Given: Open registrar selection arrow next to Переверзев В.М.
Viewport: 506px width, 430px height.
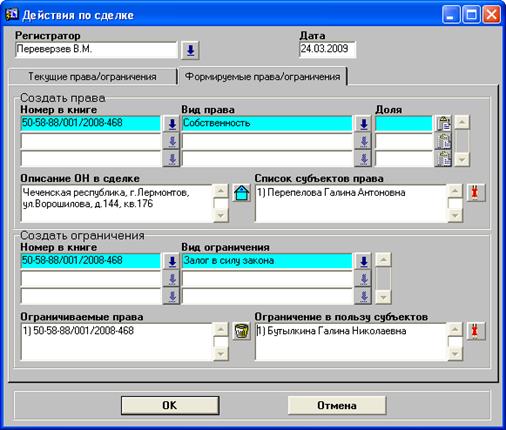Looking at the screenshot, I should [x=190, y=50].
